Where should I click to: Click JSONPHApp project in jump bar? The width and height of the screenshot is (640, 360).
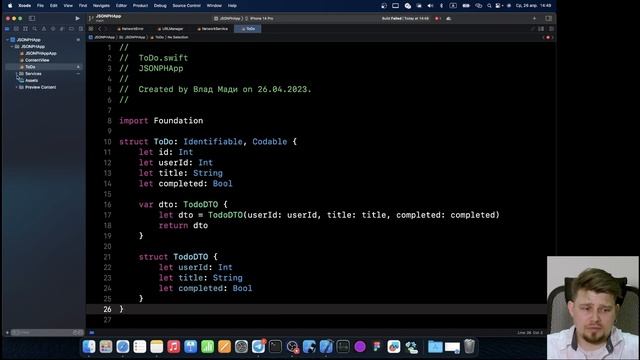pyautogui.click(x=102, y=37)
